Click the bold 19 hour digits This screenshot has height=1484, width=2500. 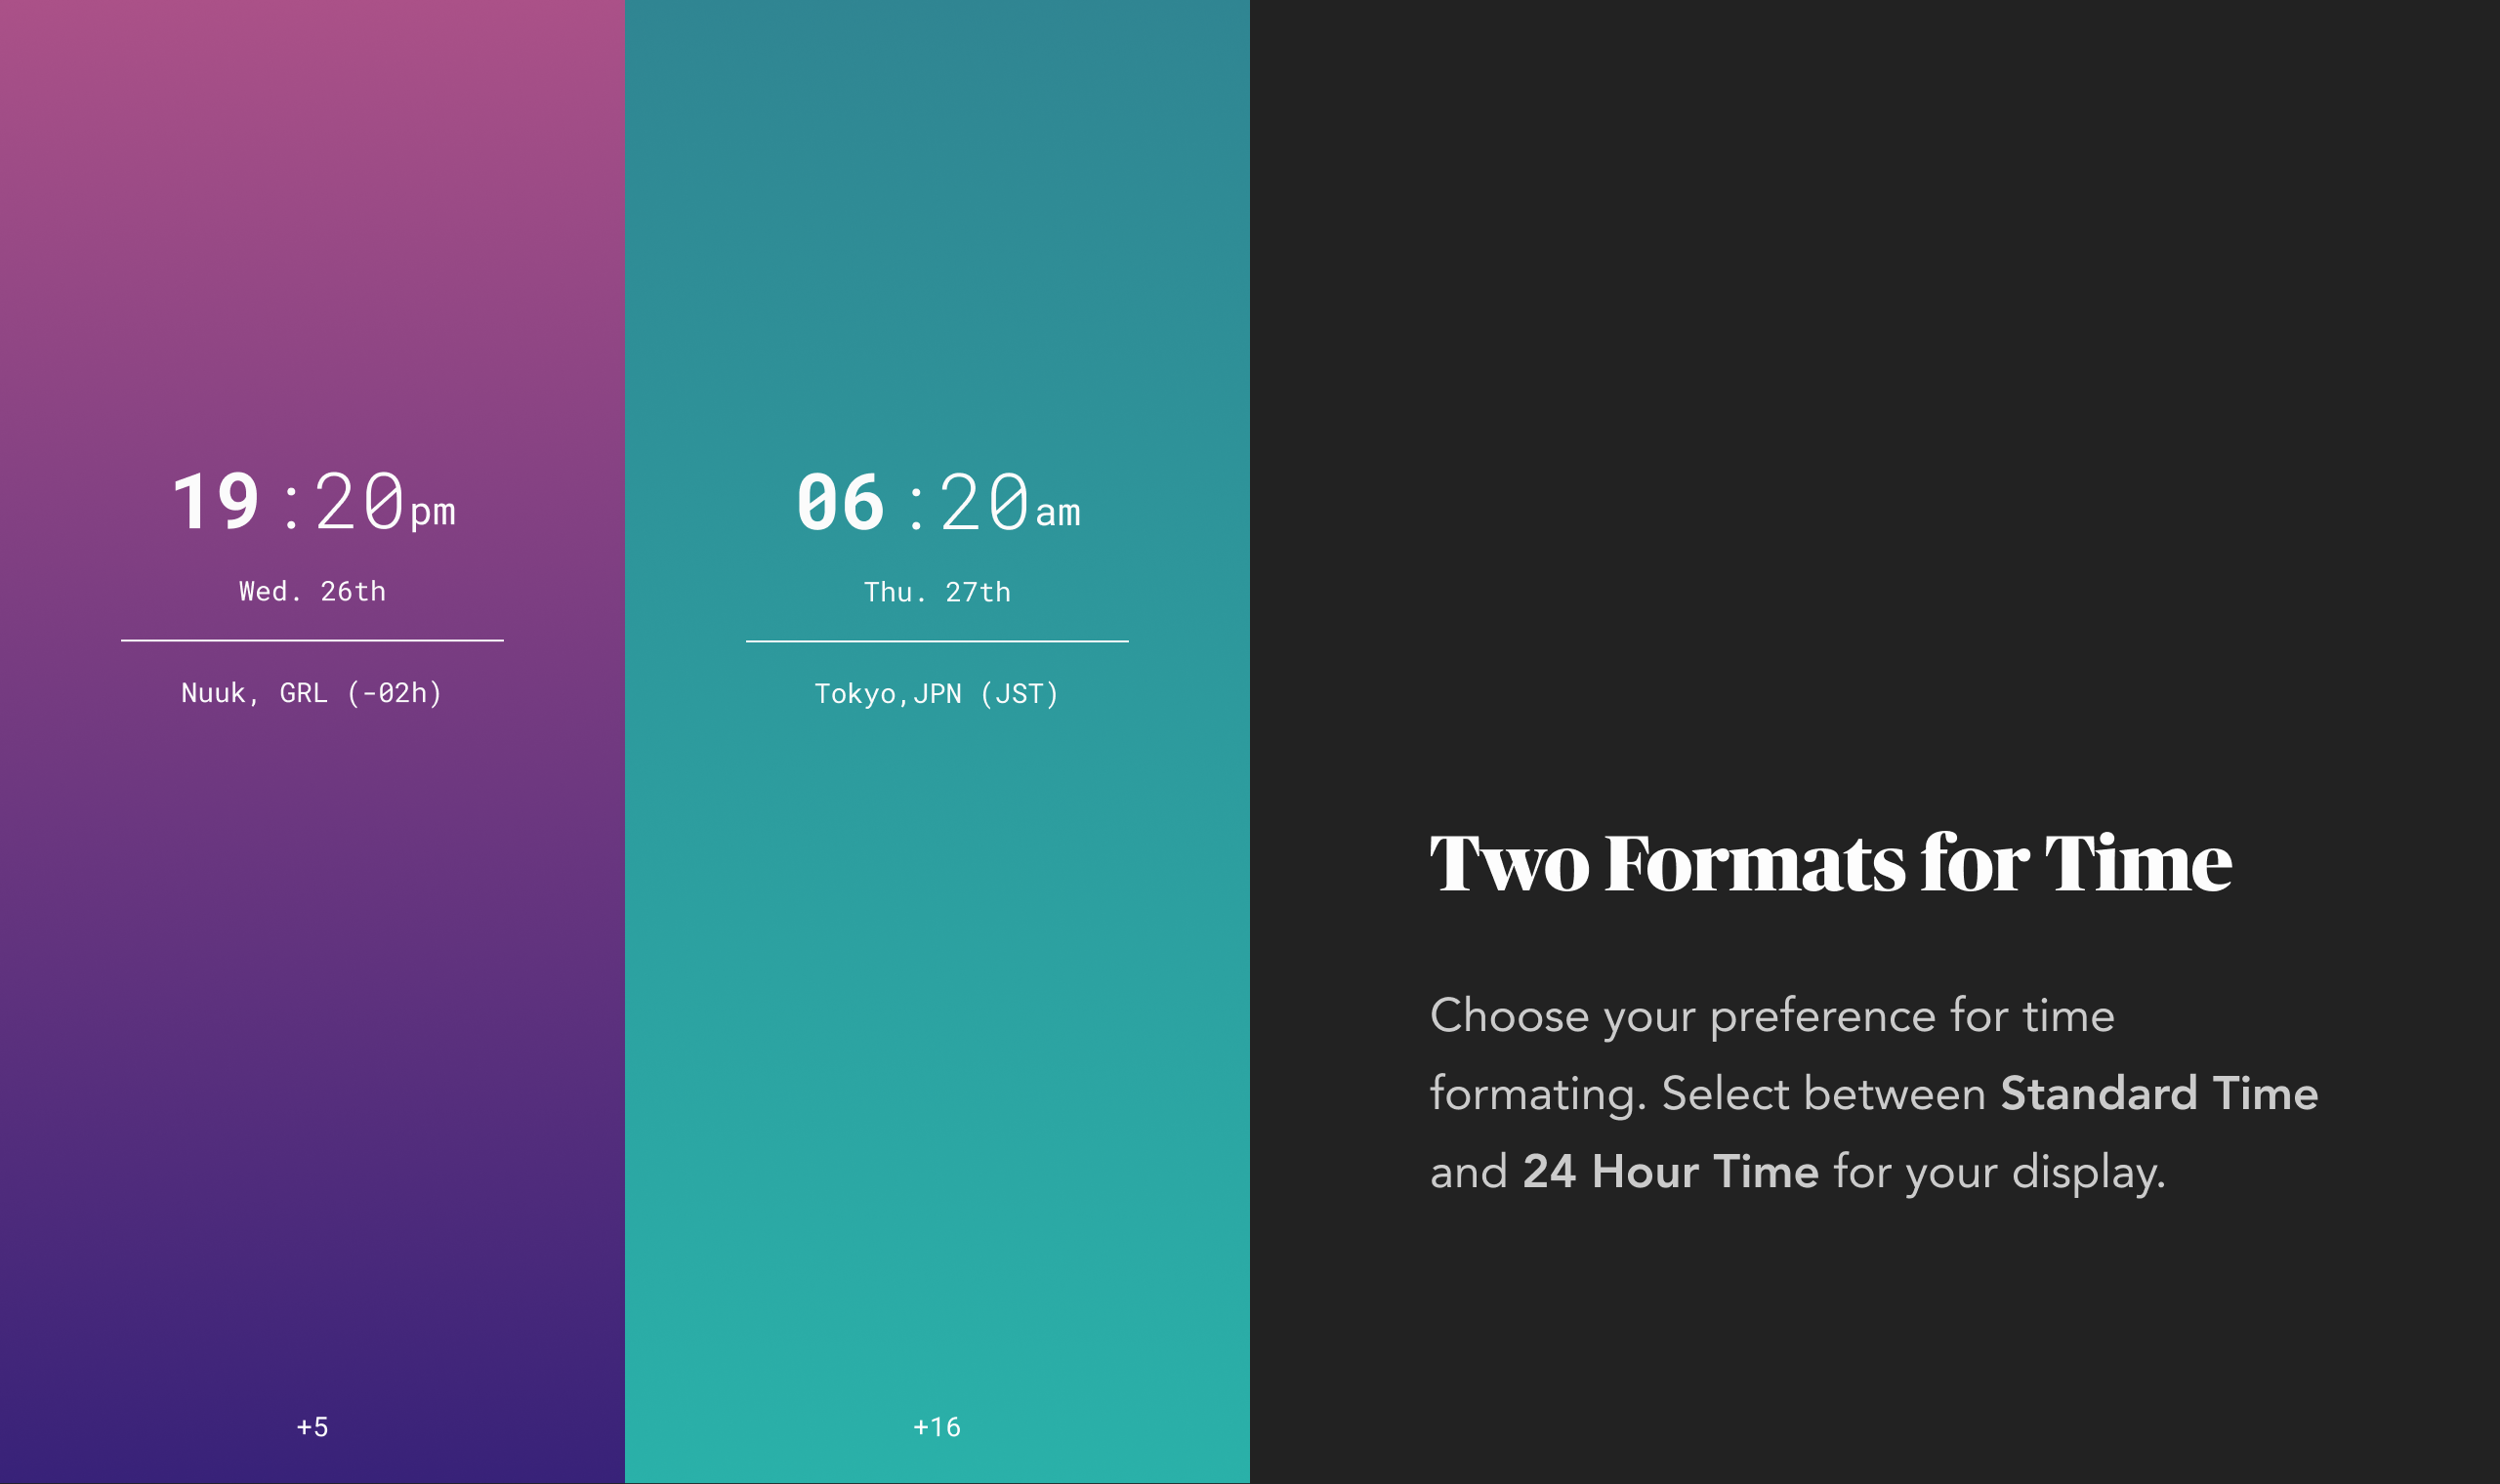(x=215, y=502)
